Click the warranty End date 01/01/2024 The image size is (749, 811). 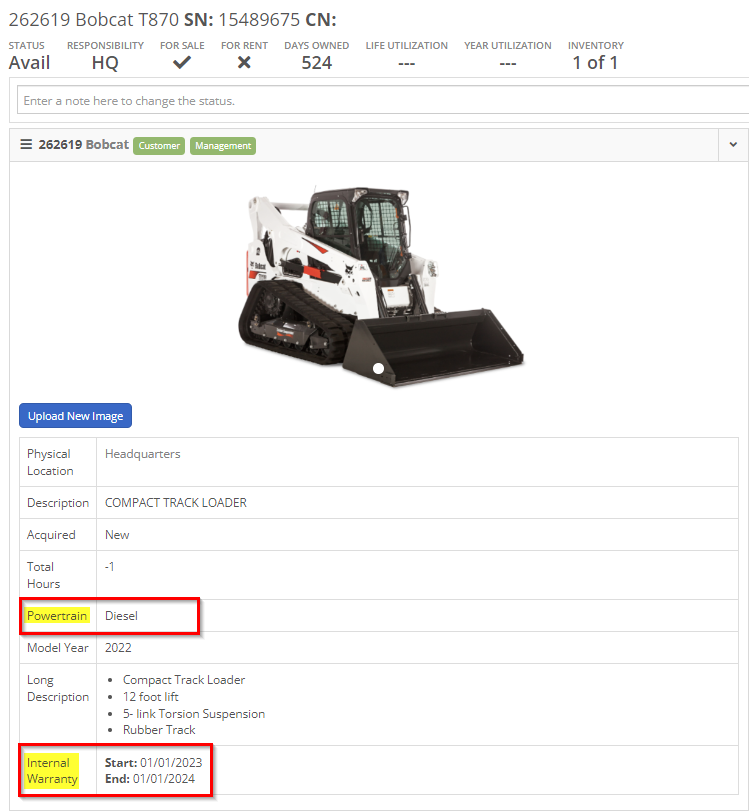[163, 778]
